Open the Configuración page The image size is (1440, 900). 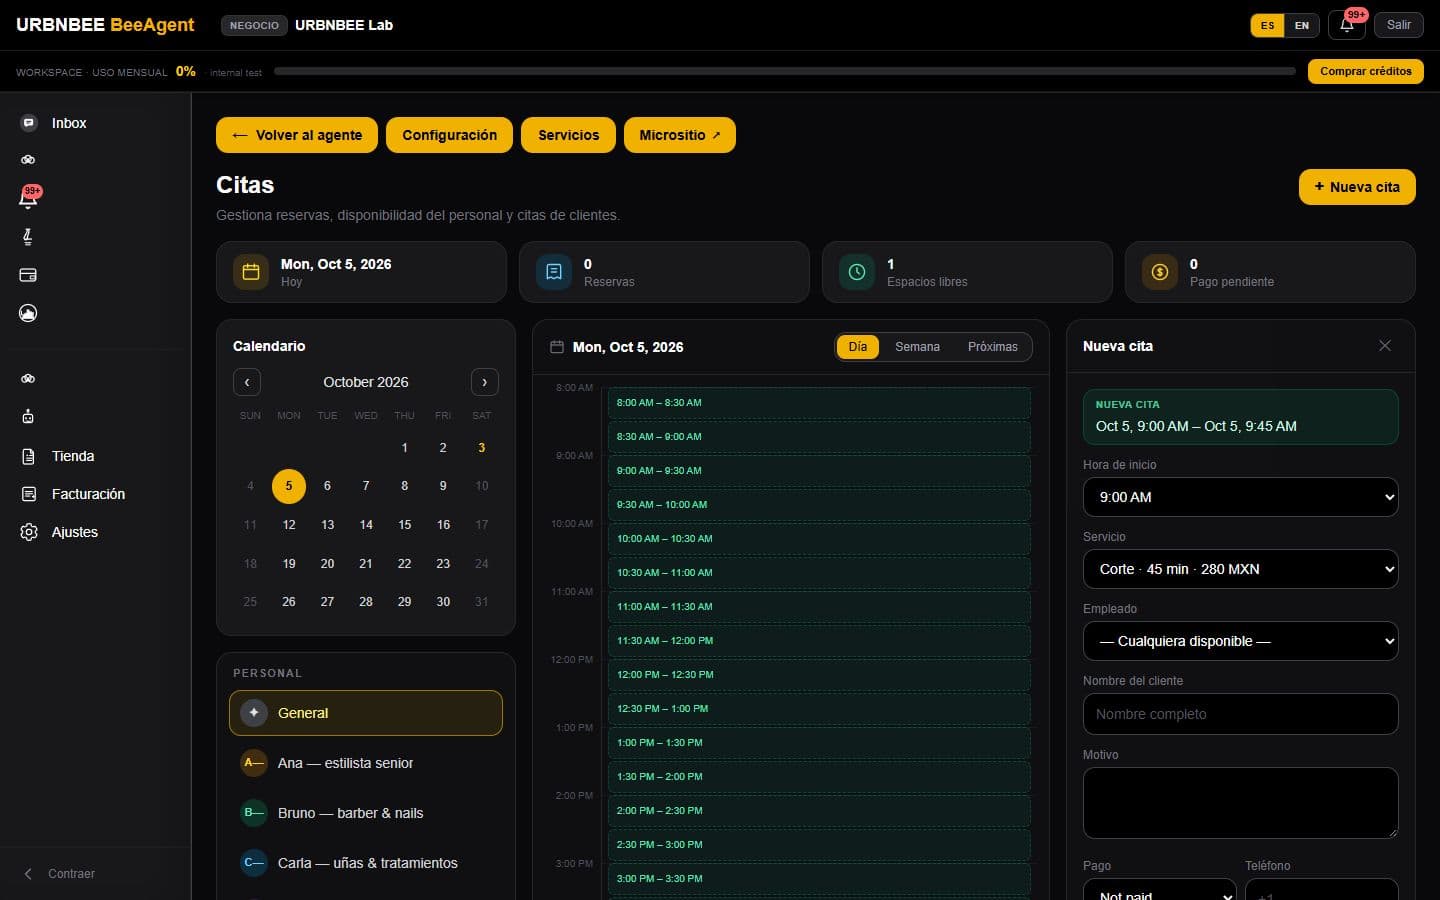point(449,135)
